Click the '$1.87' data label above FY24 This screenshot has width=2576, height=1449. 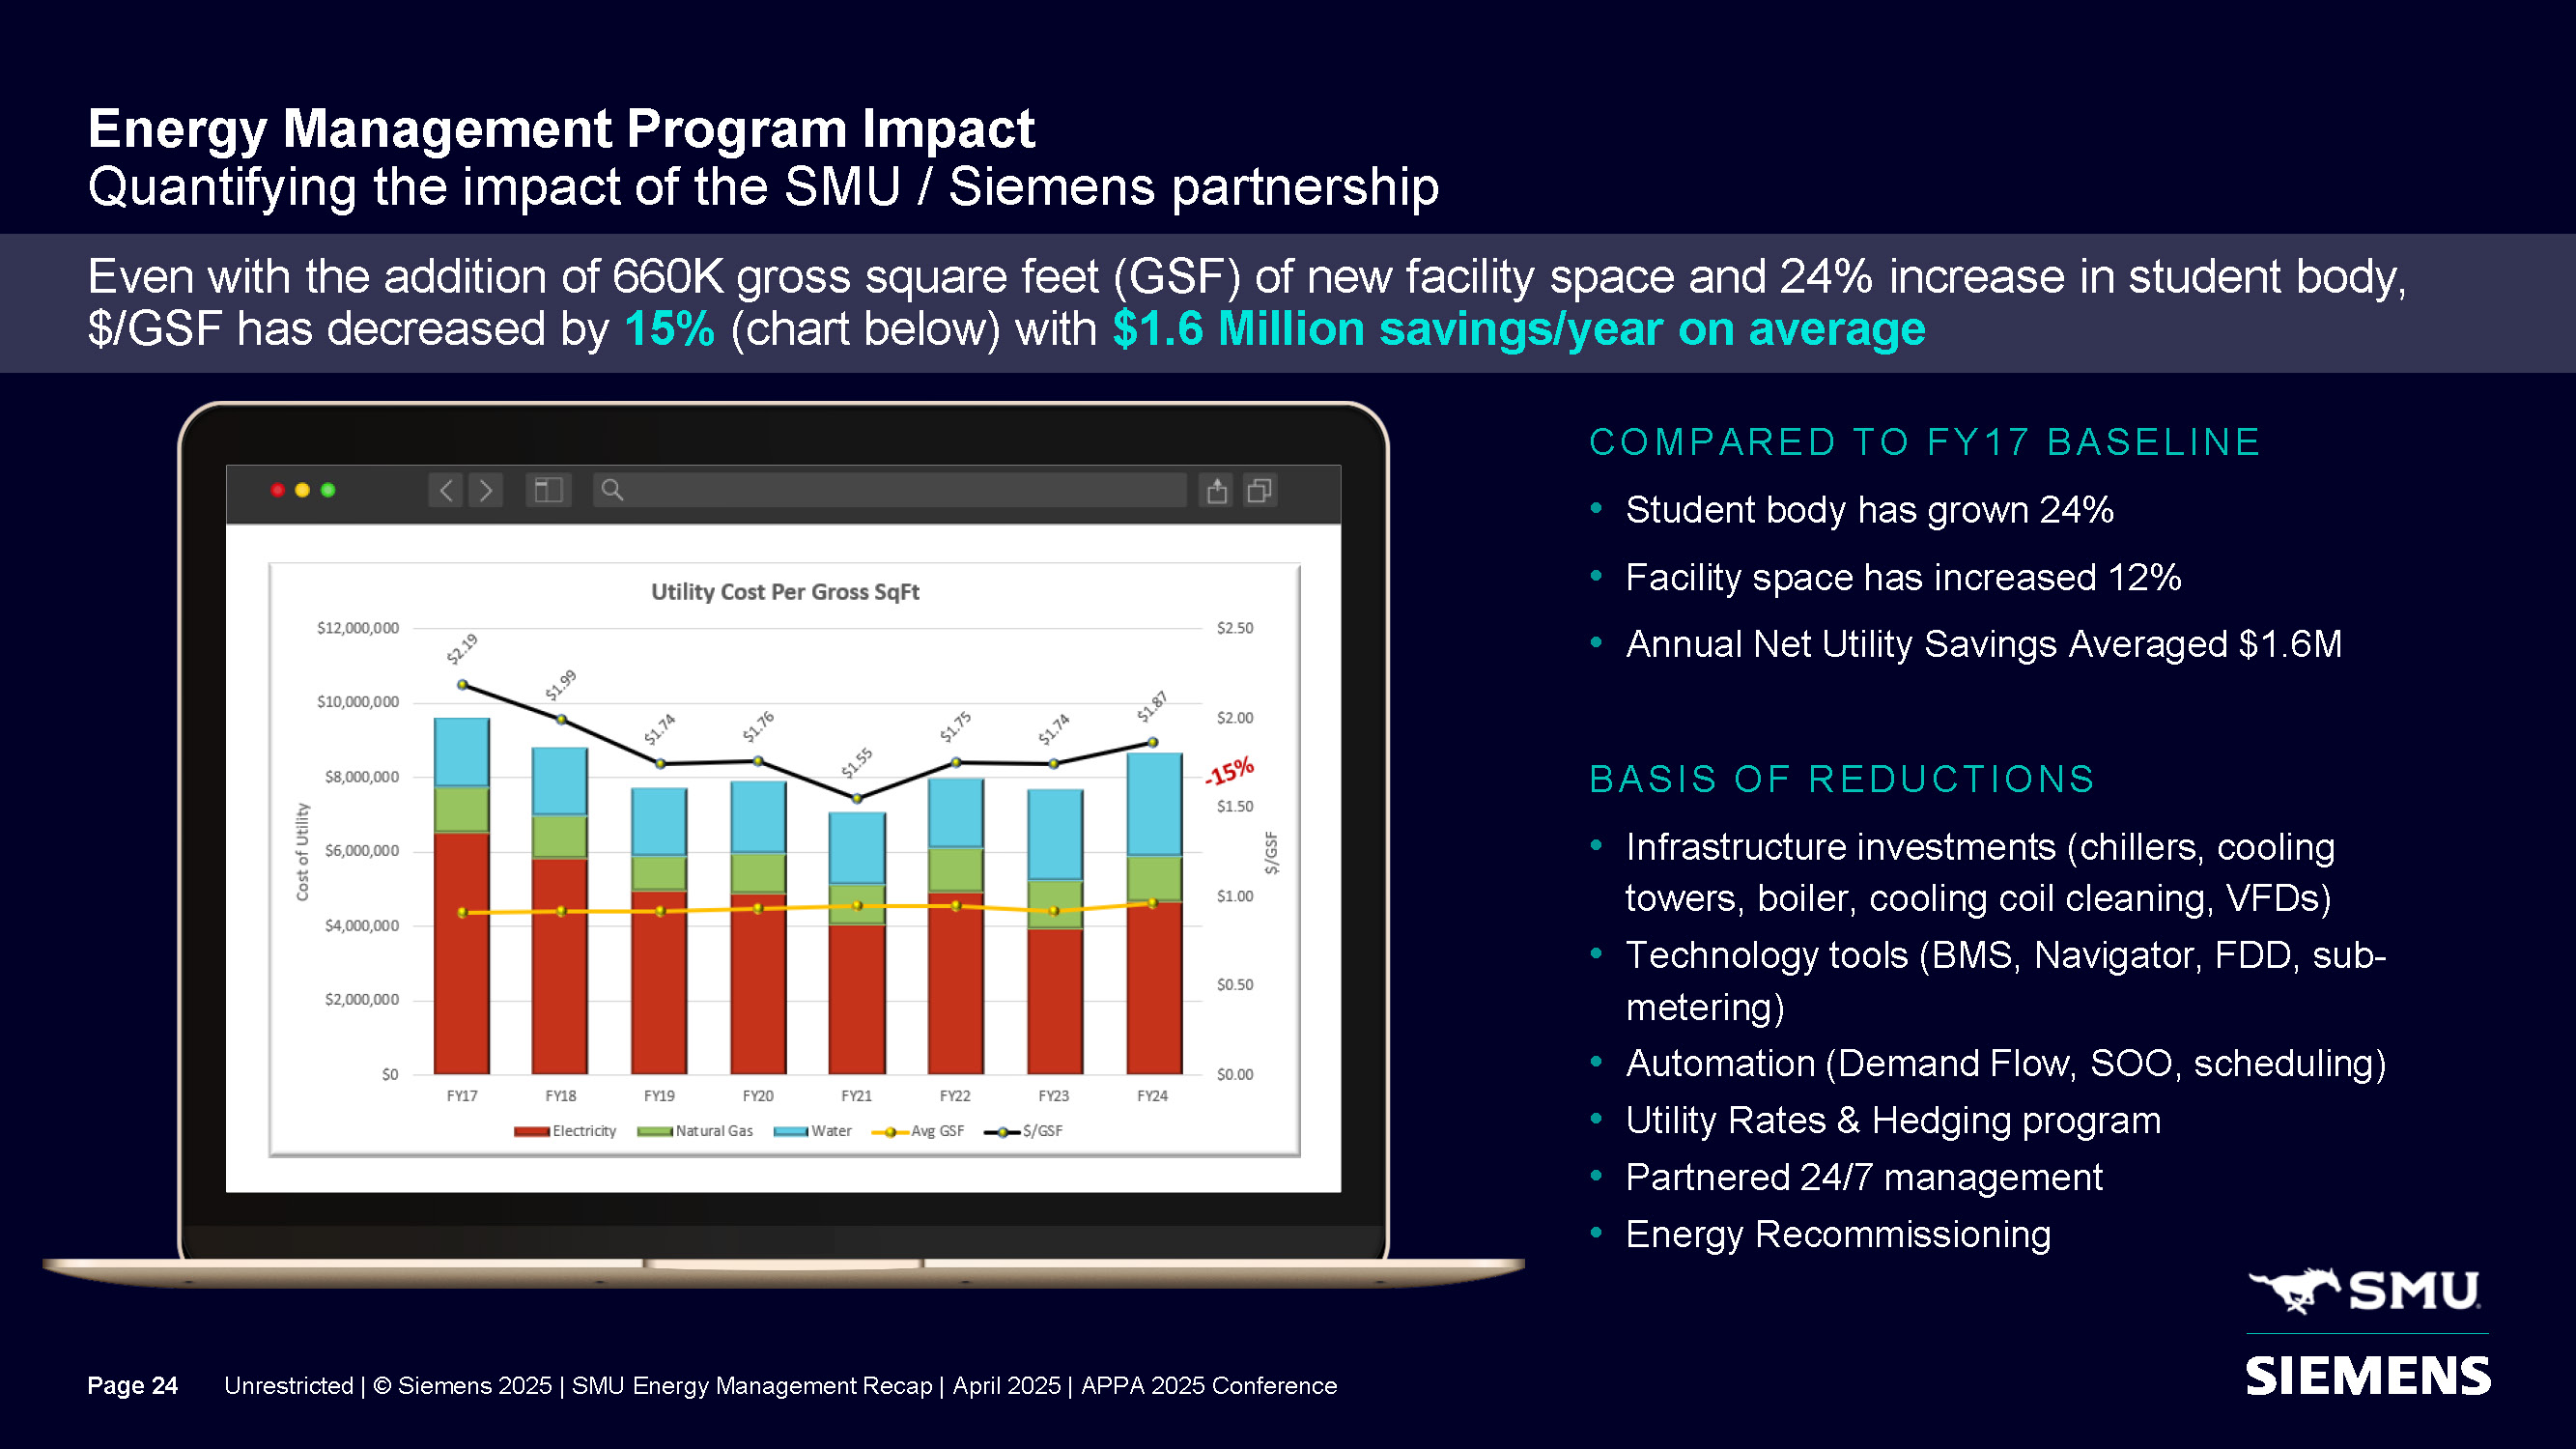1152,706
